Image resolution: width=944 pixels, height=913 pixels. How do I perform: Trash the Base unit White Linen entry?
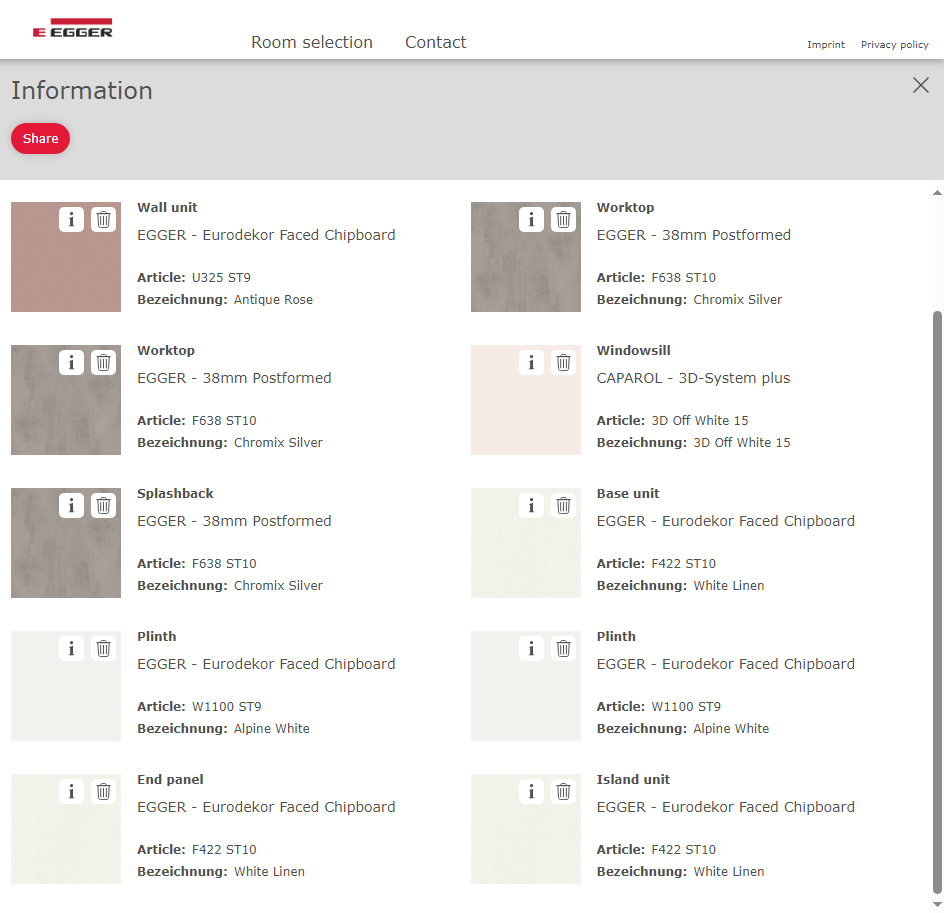[563, 505]
